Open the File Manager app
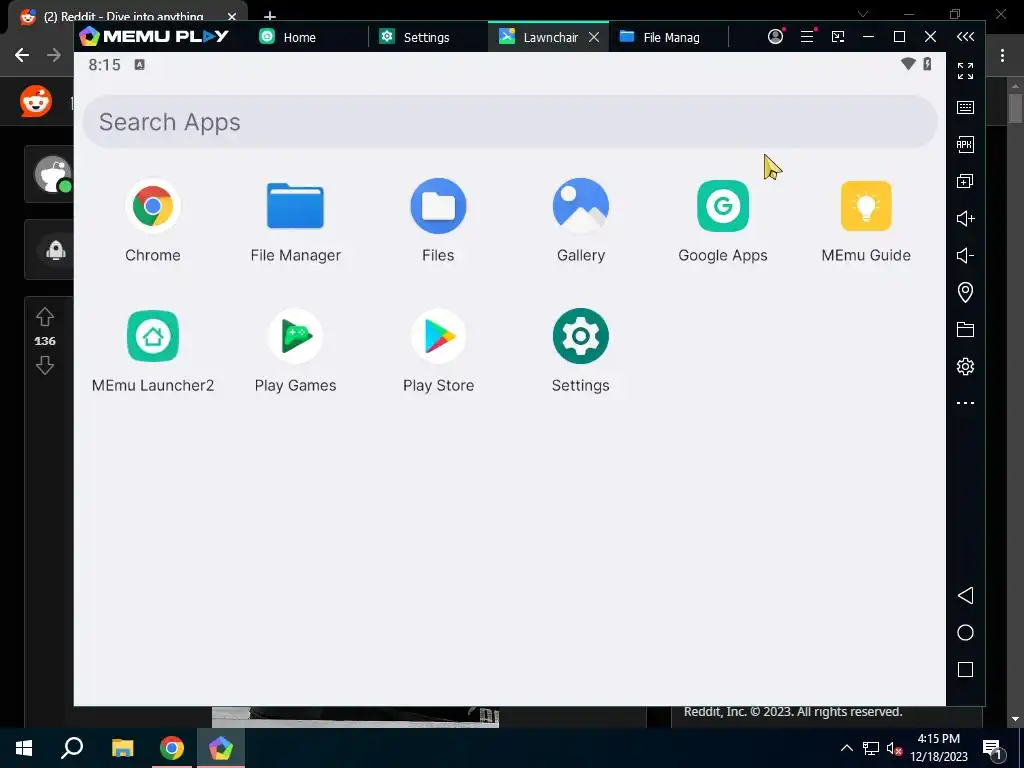This screenshot has height=768, width=1024. pos(295,206)
